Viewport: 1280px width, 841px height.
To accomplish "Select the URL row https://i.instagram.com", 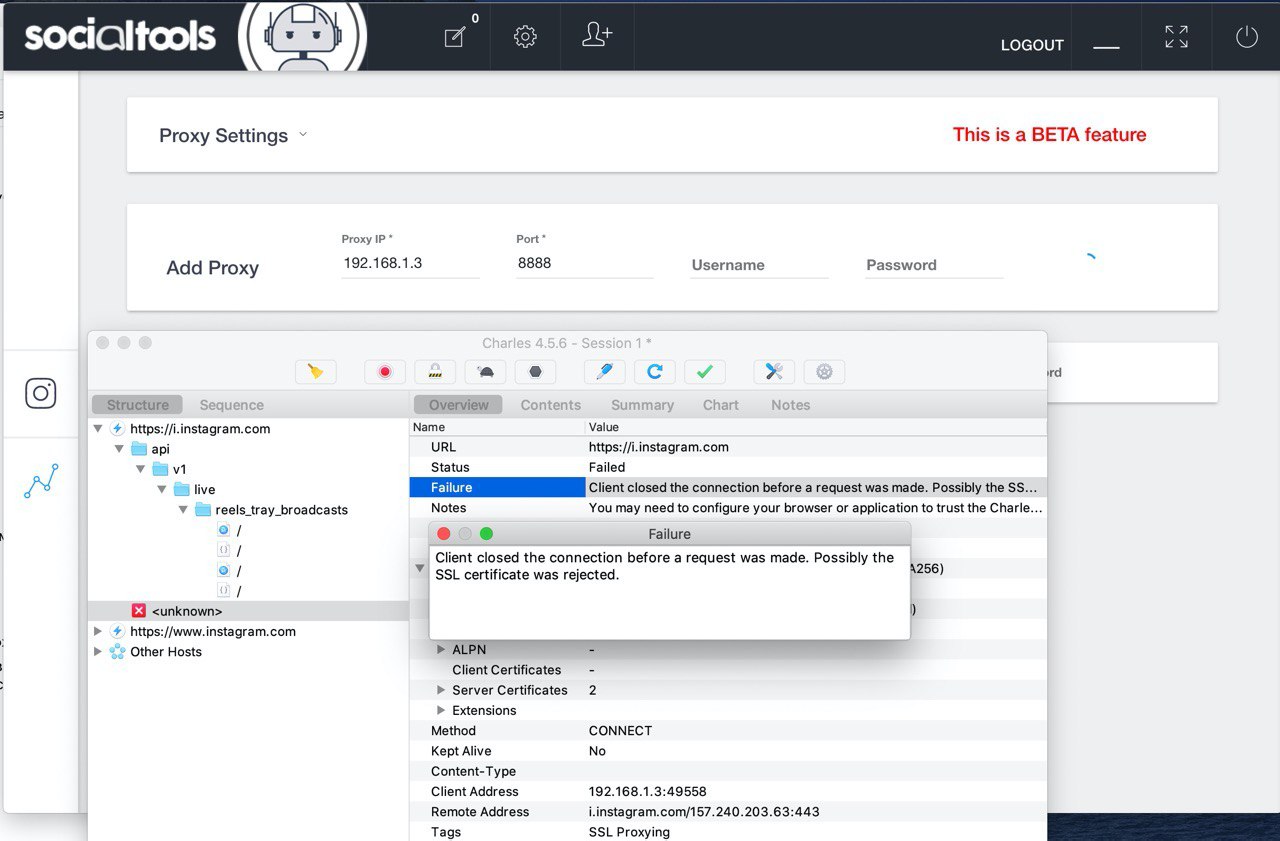I will click(x=728, y=447).
